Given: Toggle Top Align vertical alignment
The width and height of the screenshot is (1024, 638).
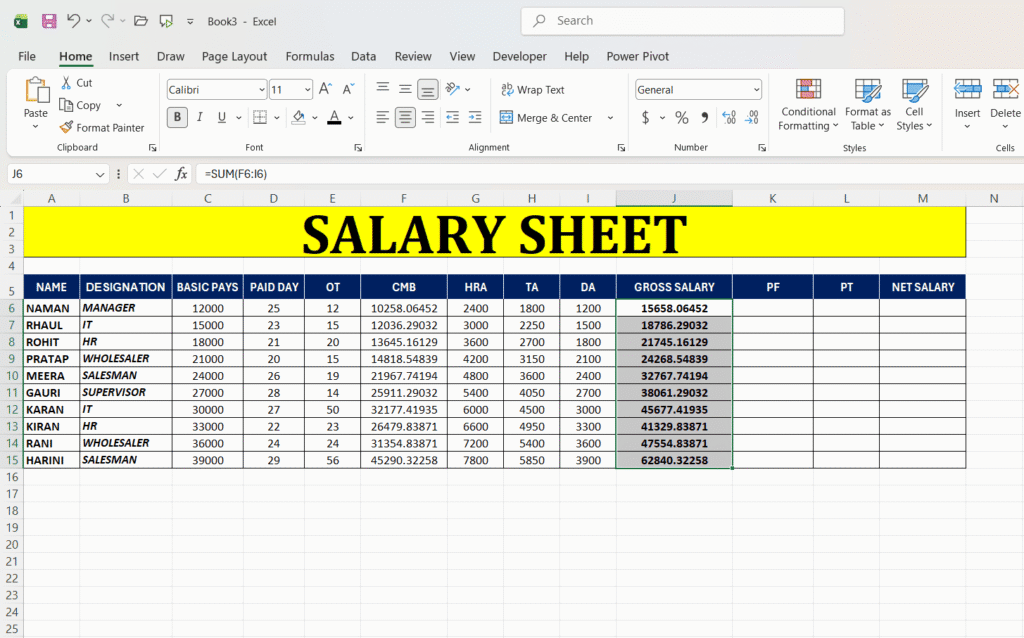Looking at the screenshot, I should point(383,89).
